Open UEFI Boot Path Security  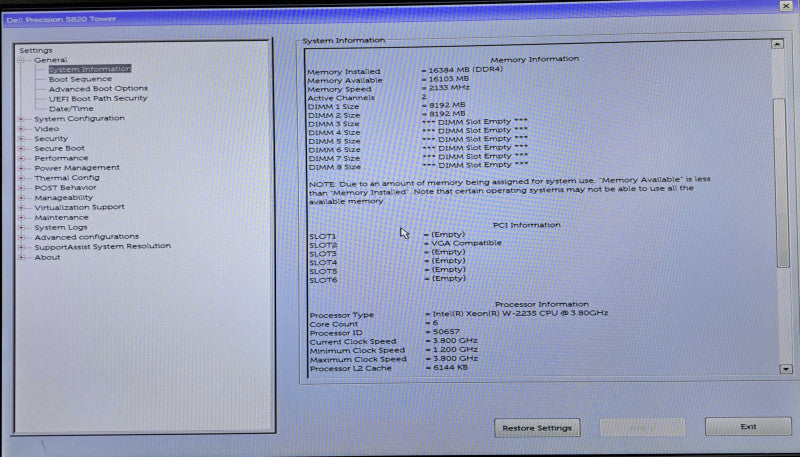(98, 98)
